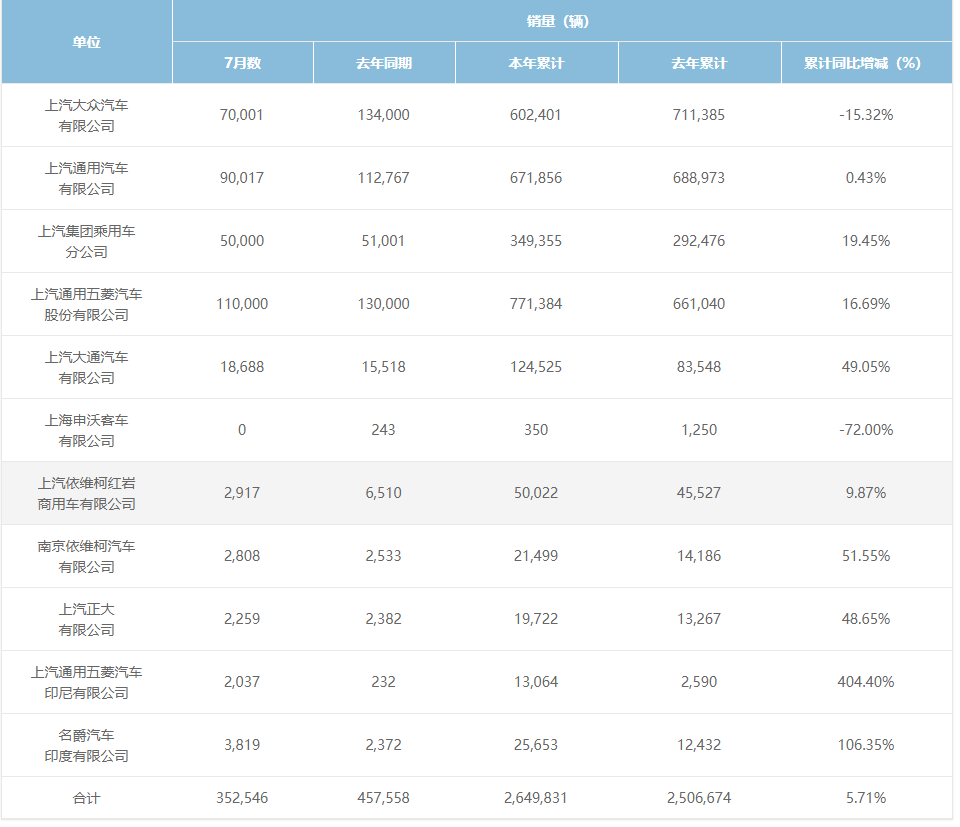Click the 6,510 cell

pos(383,493)
